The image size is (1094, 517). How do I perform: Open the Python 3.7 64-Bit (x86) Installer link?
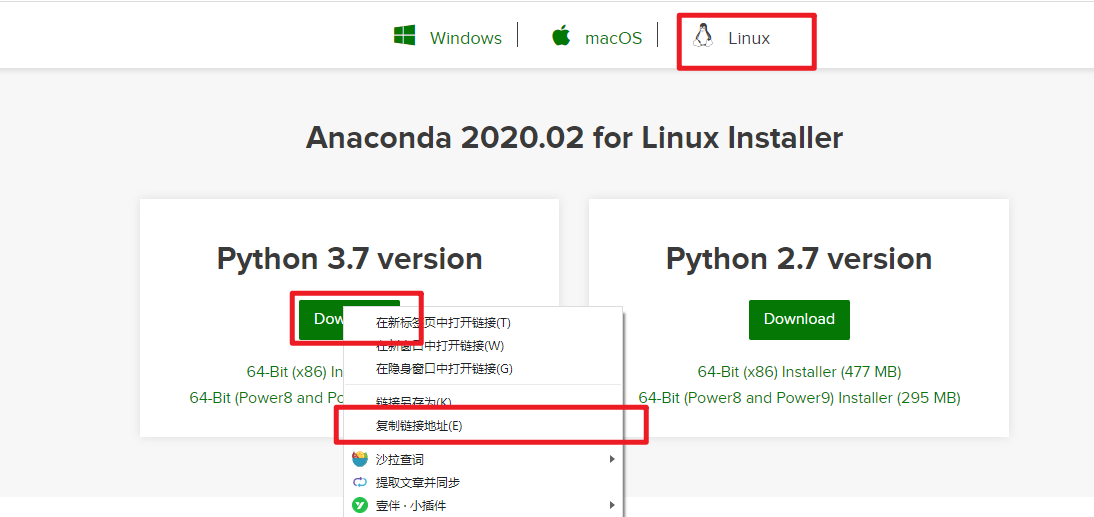click(295, 372)
